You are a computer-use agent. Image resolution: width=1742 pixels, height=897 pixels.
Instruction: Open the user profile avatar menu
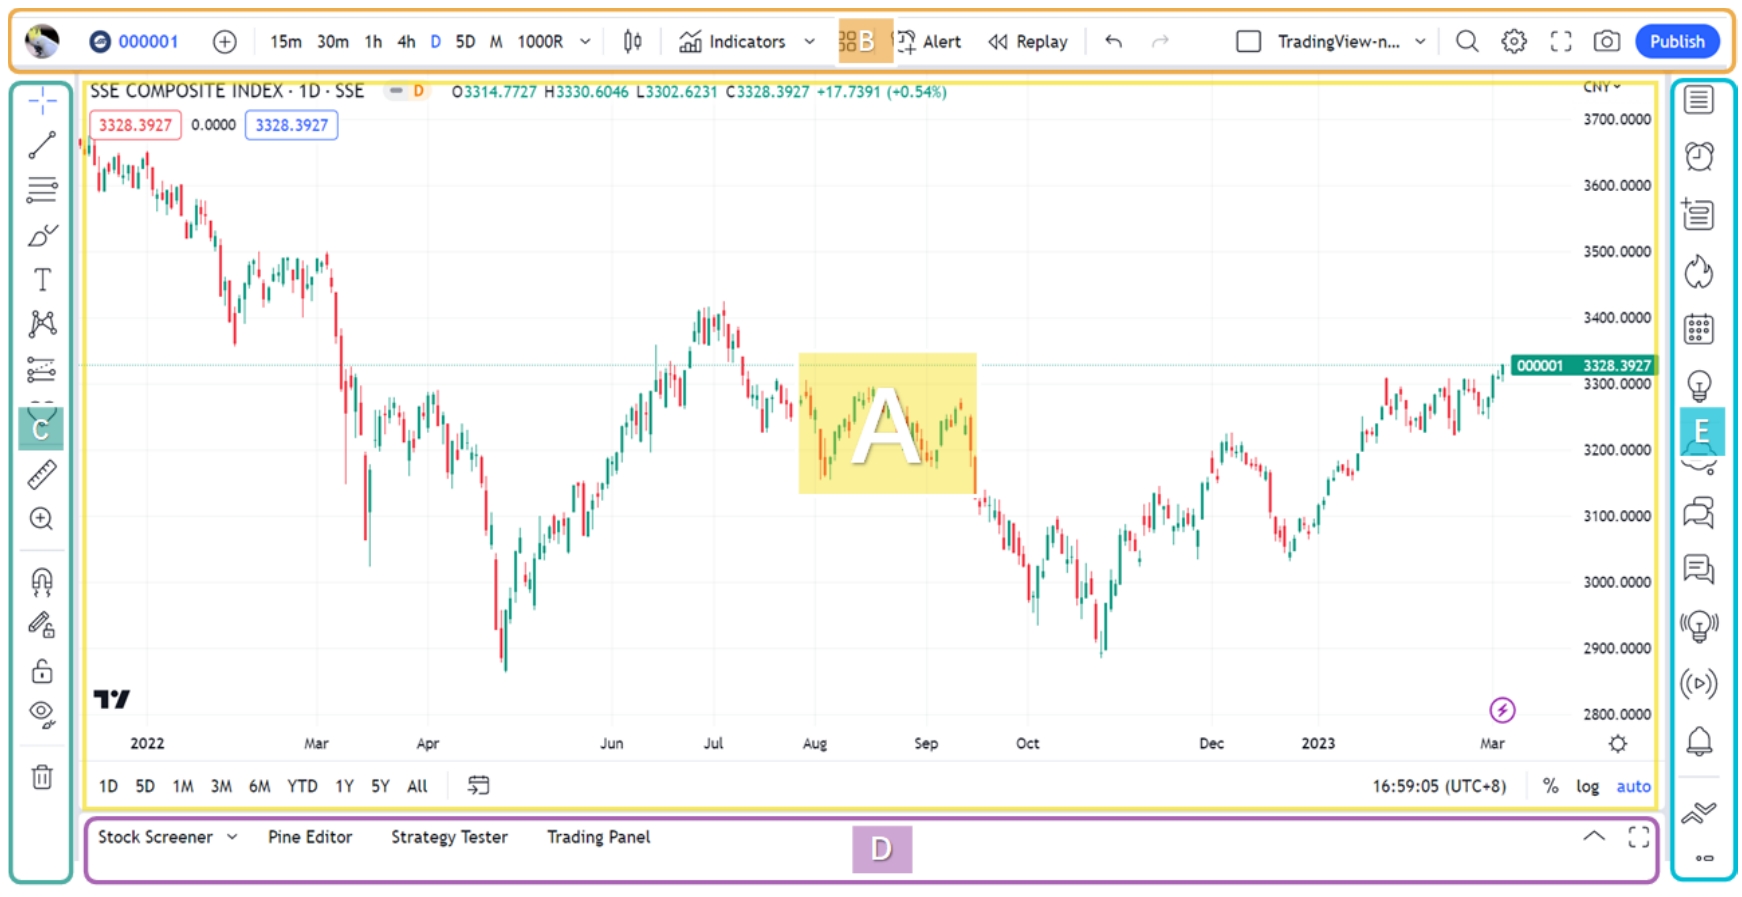(42, 41)
